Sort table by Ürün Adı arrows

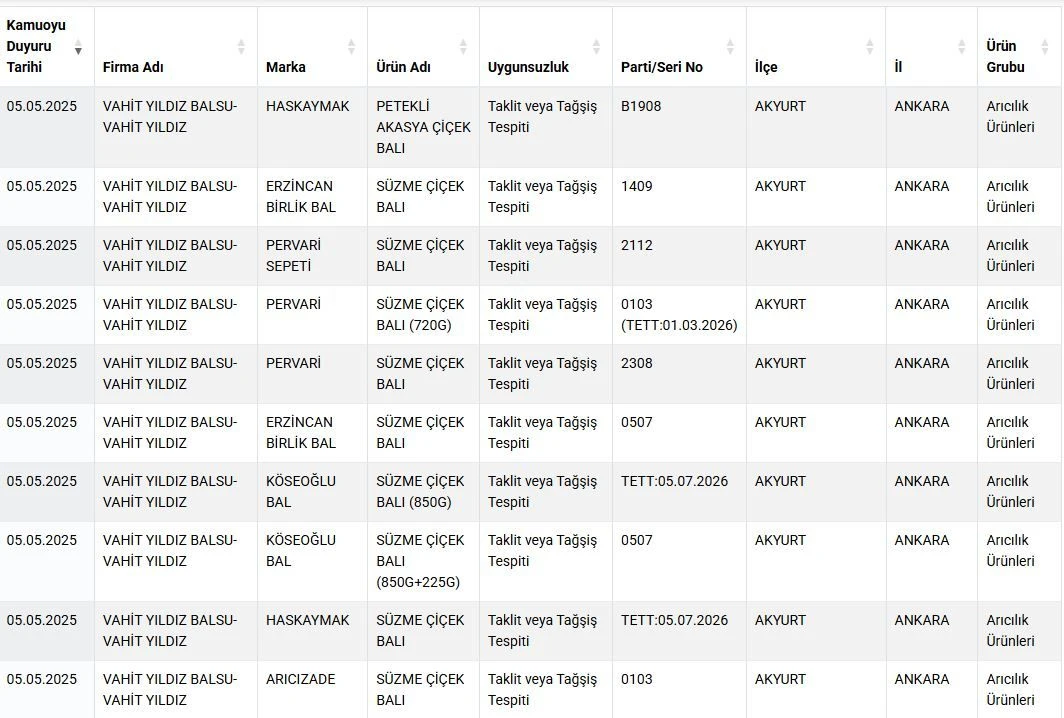[x=463, y=47]
